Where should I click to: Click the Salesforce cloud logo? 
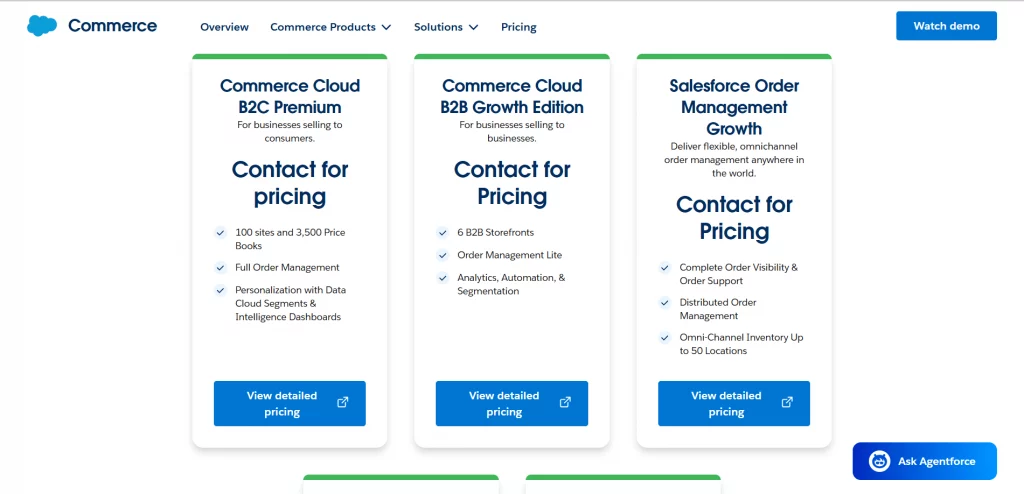point(42,25)
